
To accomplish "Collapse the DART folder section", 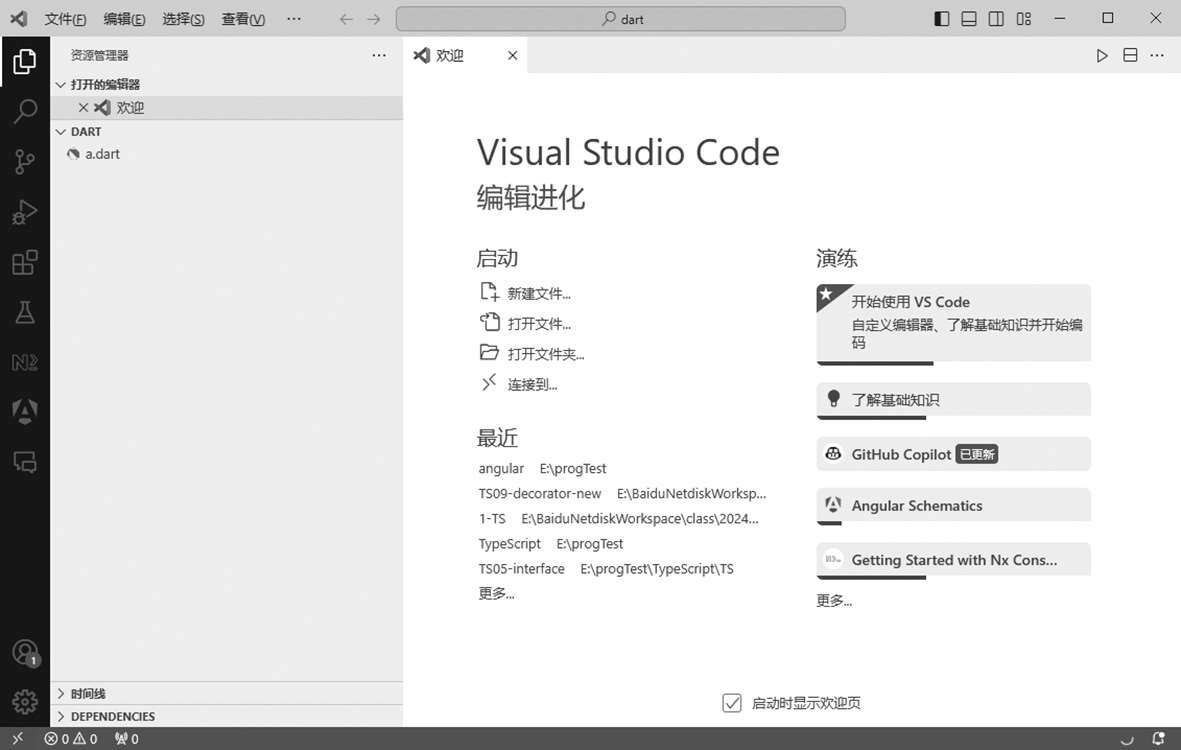I will pyautogui.click(x=86, y=131).
